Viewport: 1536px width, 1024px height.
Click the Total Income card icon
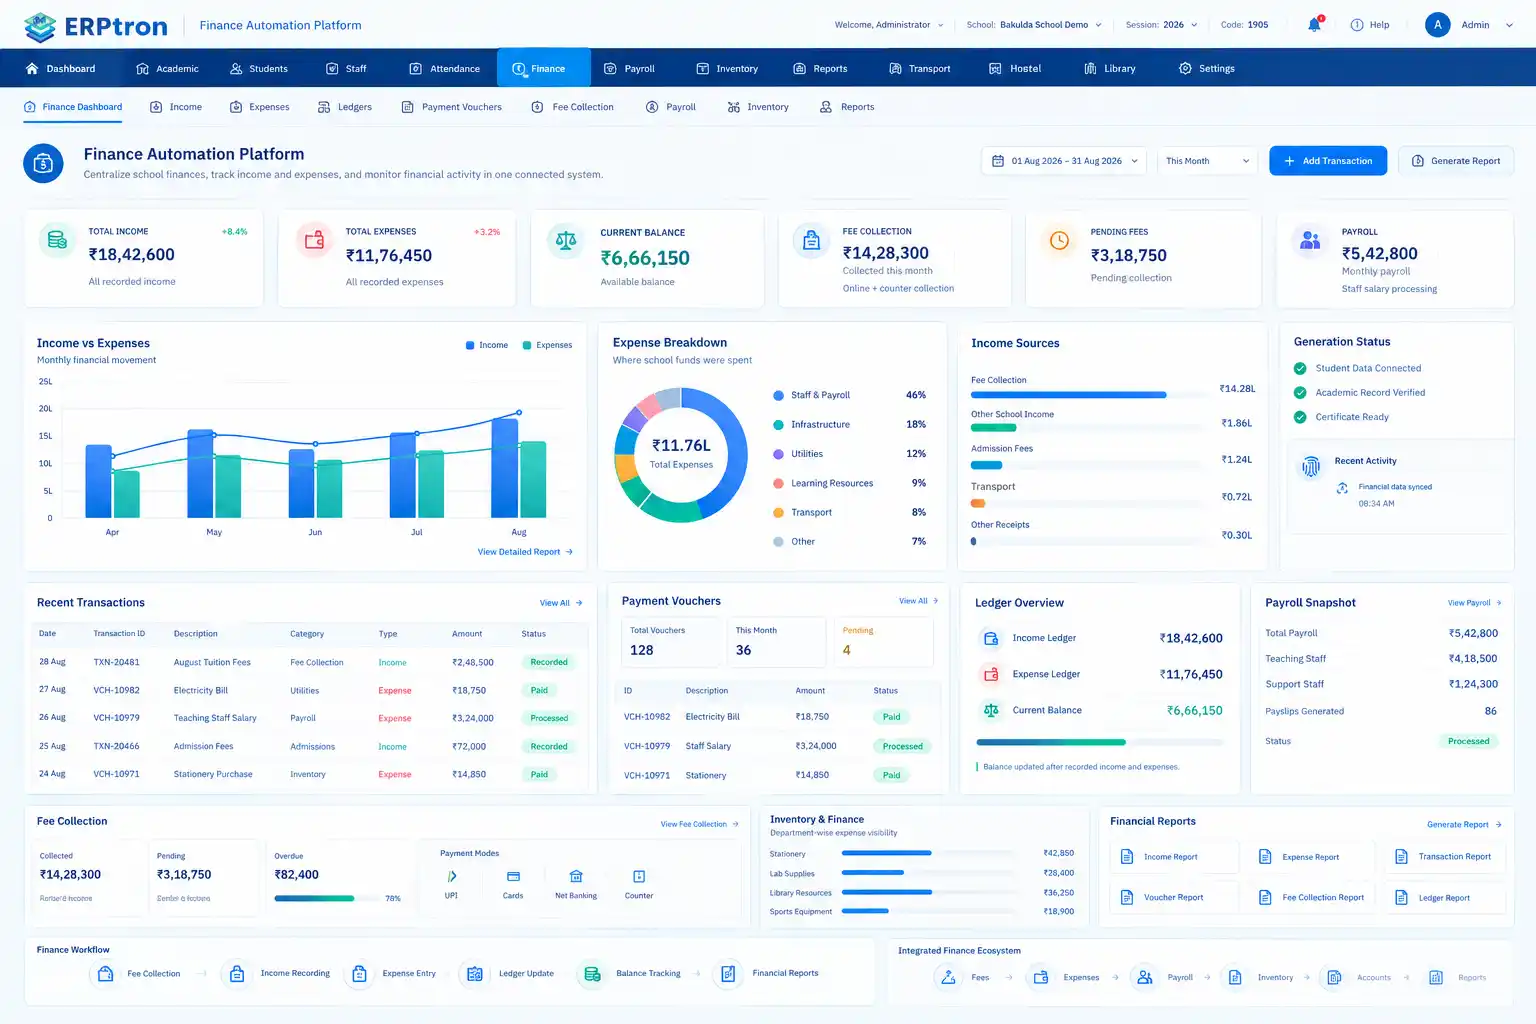57,240
